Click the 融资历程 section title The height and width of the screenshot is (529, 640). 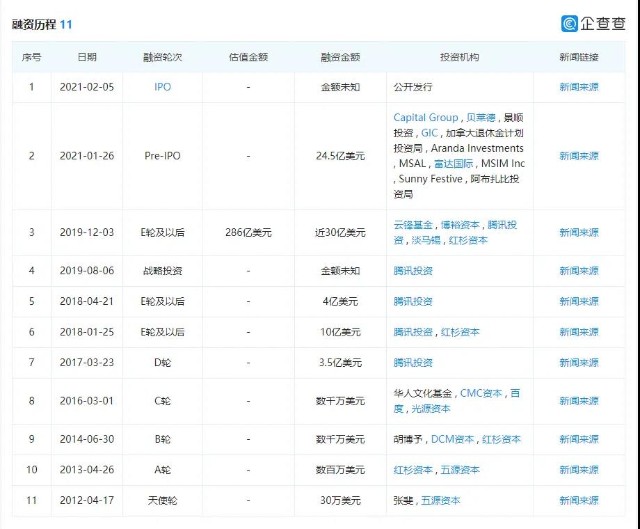(x=34, y=24)
